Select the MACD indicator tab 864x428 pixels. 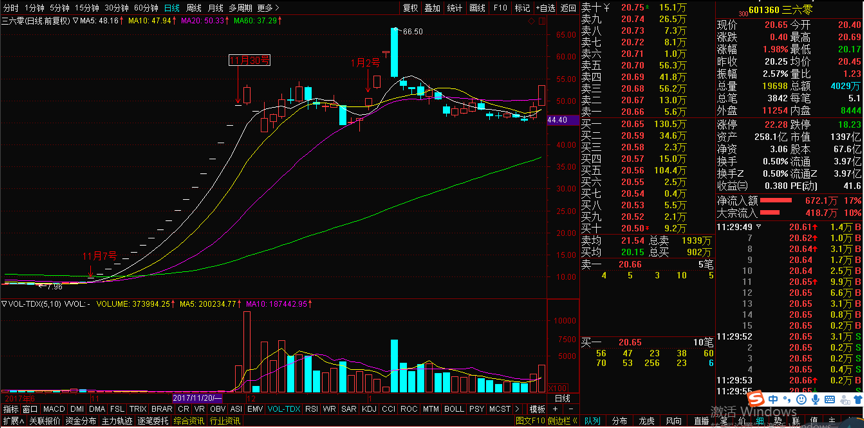click(x=53, y=409)
